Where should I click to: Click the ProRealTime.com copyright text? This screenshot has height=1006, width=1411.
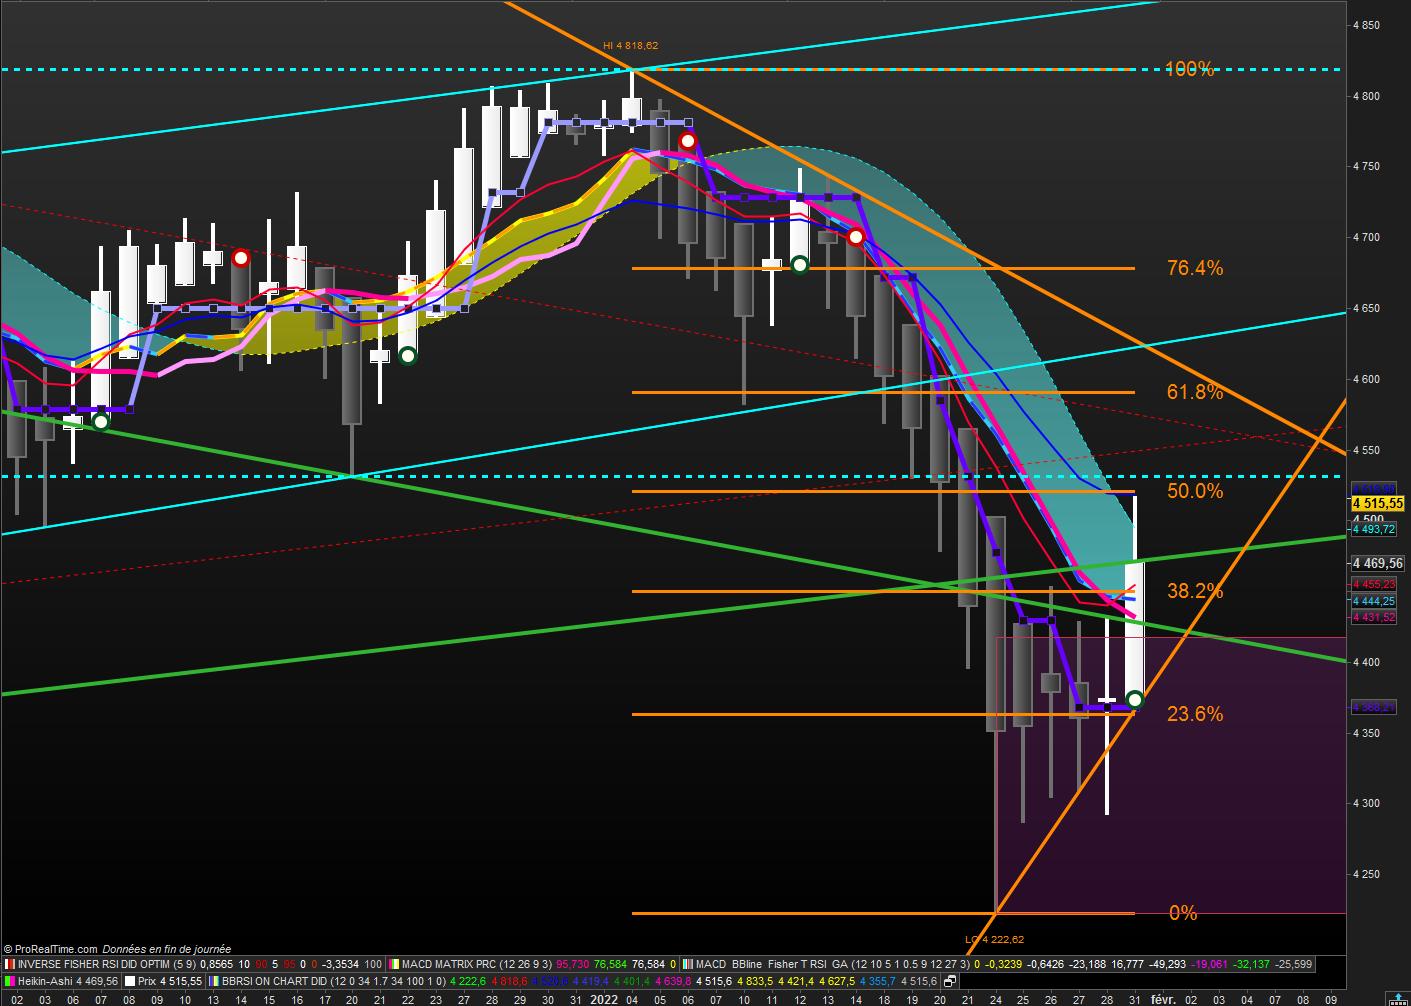[50, 949]
